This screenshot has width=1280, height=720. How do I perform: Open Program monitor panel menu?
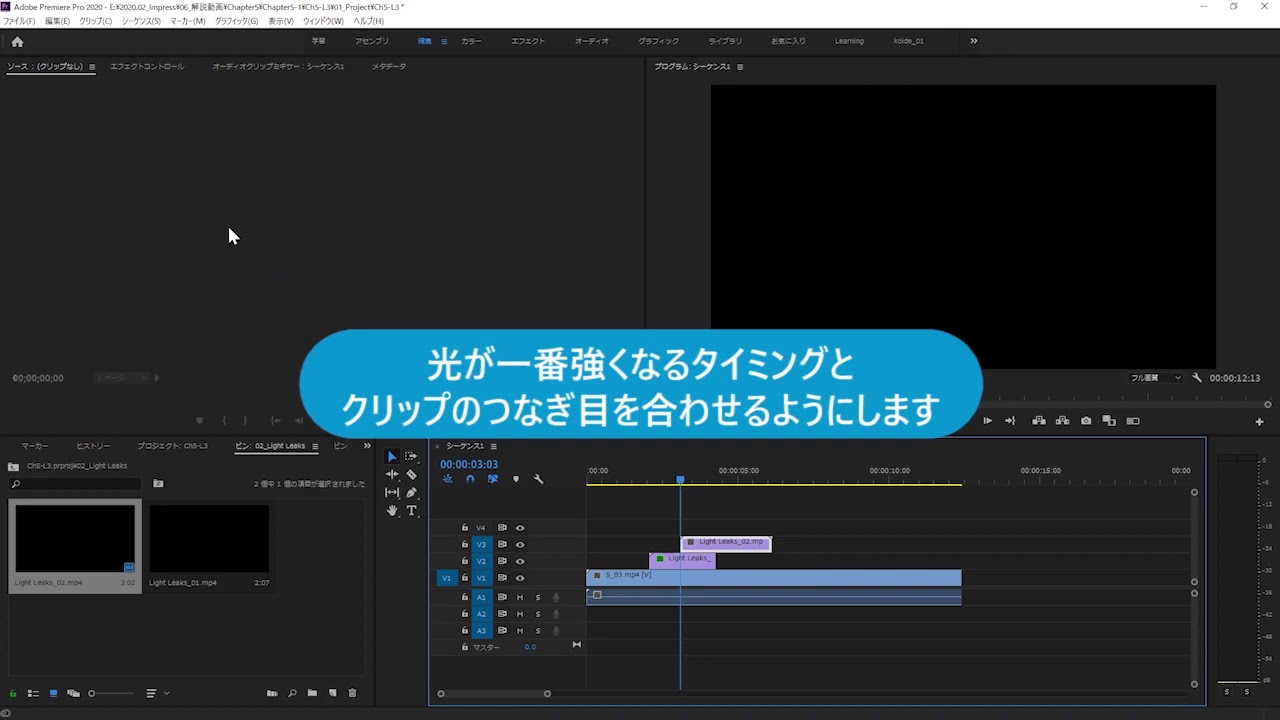click(740, 67)
